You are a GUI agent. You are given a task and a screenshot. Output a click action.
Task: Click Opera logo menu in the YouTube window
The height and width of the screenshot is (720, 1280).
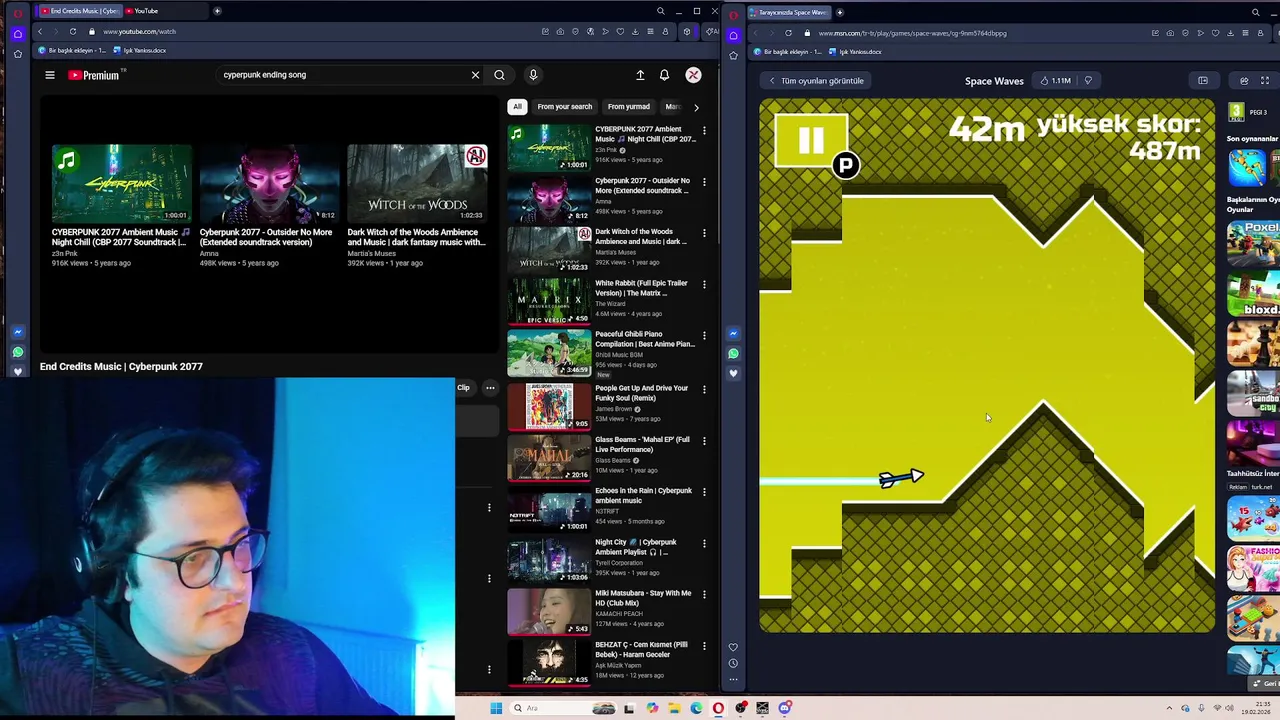coord(17,14)
